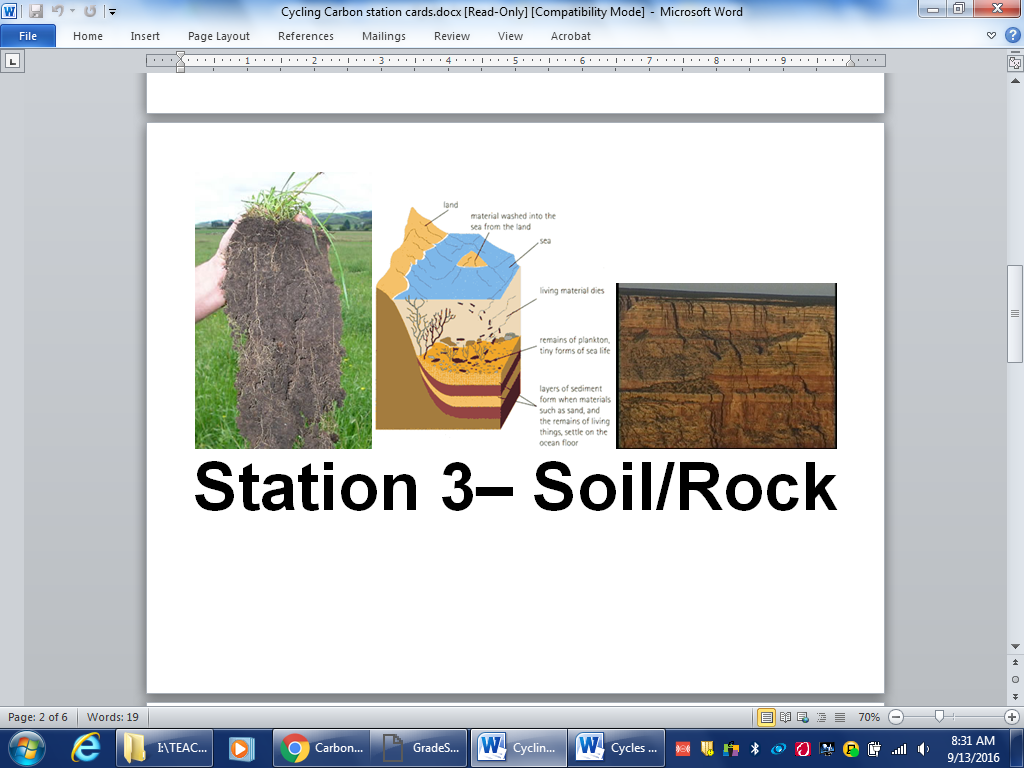Switch to Full Screen Reading view
This screenshot has width=1024, height=768.
pos(786,717)
